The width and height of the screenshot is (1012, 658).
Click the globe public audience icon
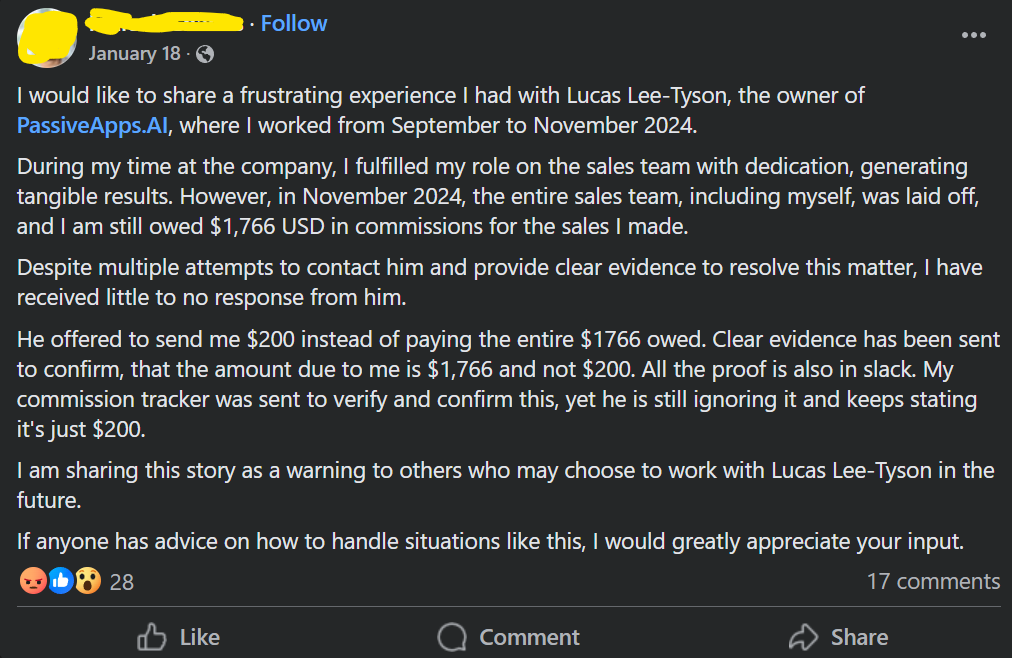coord(204,54)
